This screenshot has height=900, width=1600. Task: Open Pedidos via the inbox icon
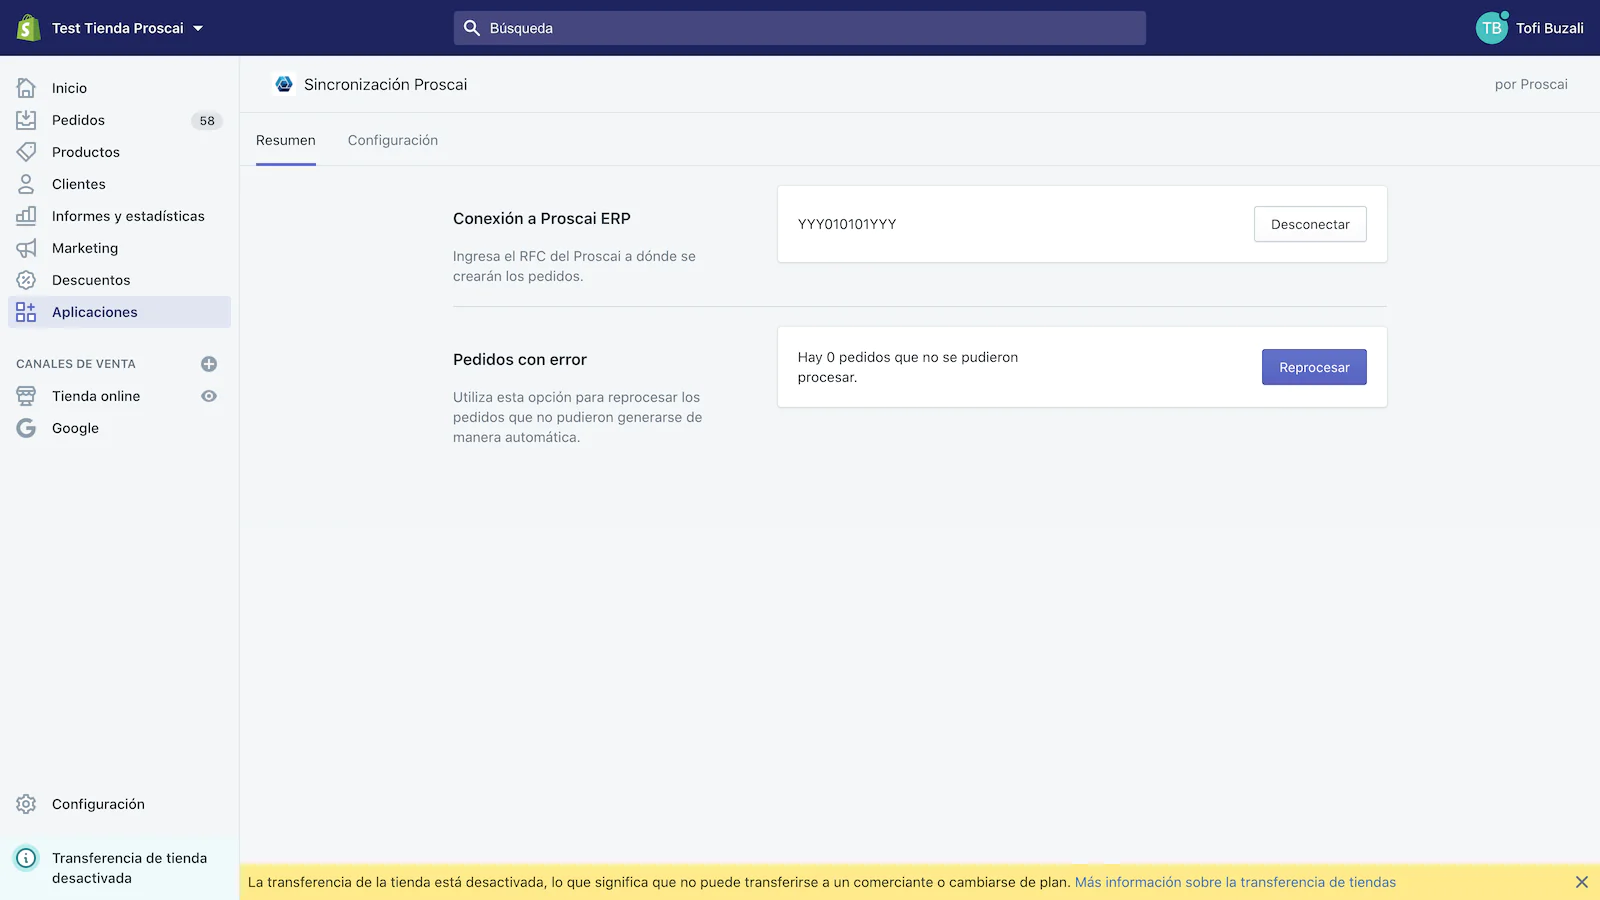click(x=26, y=120)
